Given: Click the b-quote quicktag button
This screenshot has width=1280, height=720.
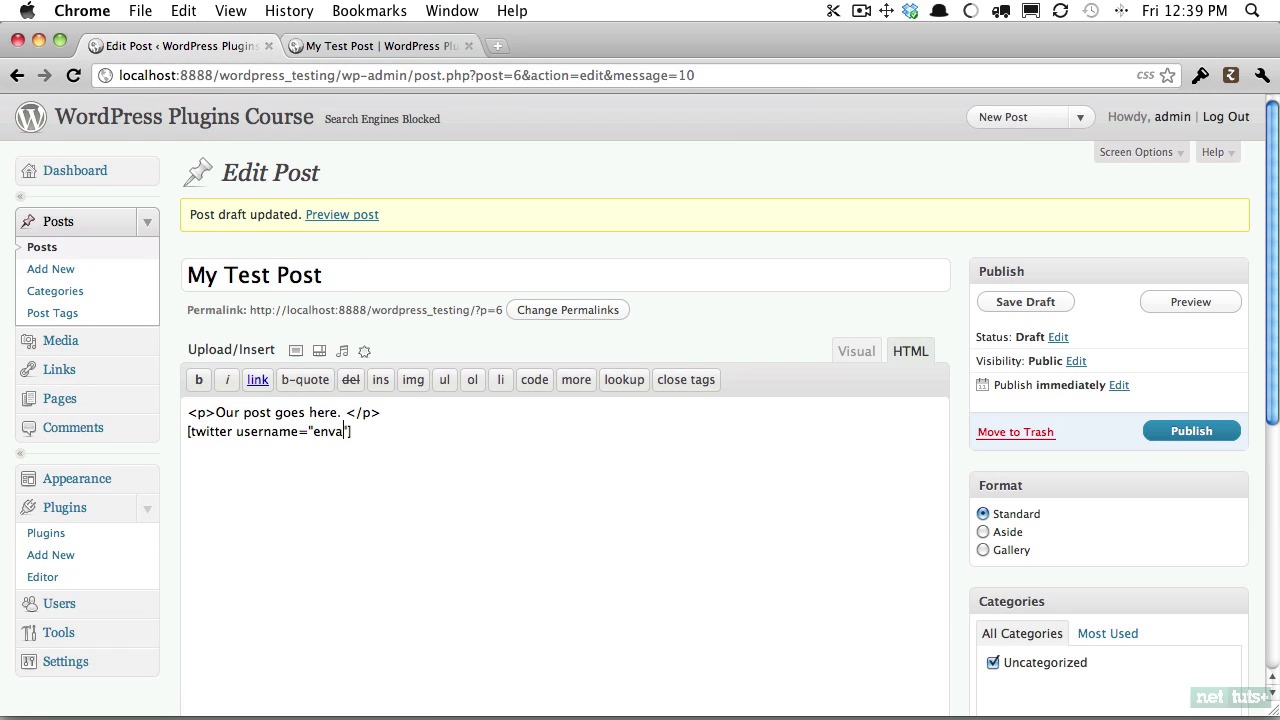Looking at the screenshot, I should 305,380.
